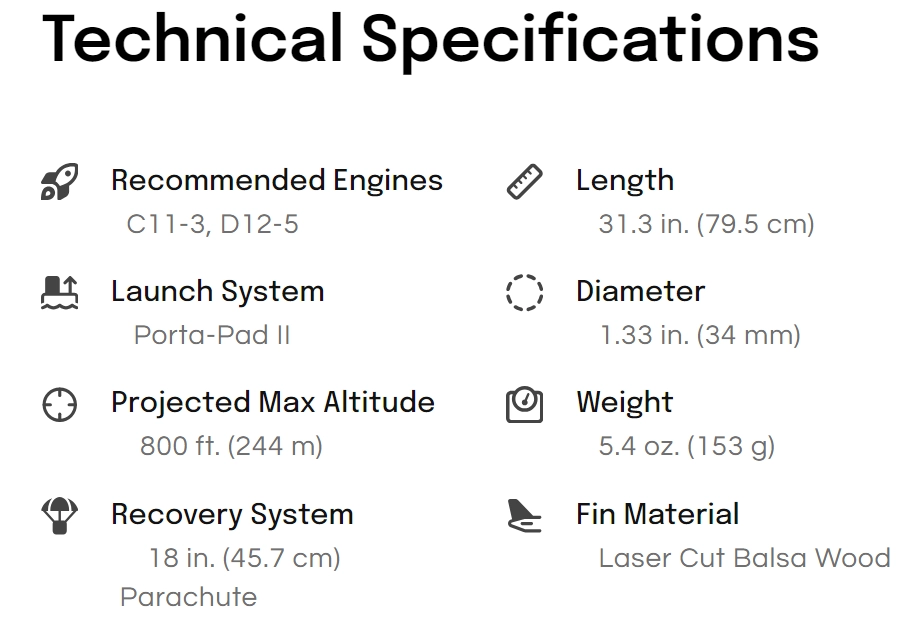Click the C11-3, D12-5 engine value
The height and width of the screenshot is (637, 919).
(213, 224)
